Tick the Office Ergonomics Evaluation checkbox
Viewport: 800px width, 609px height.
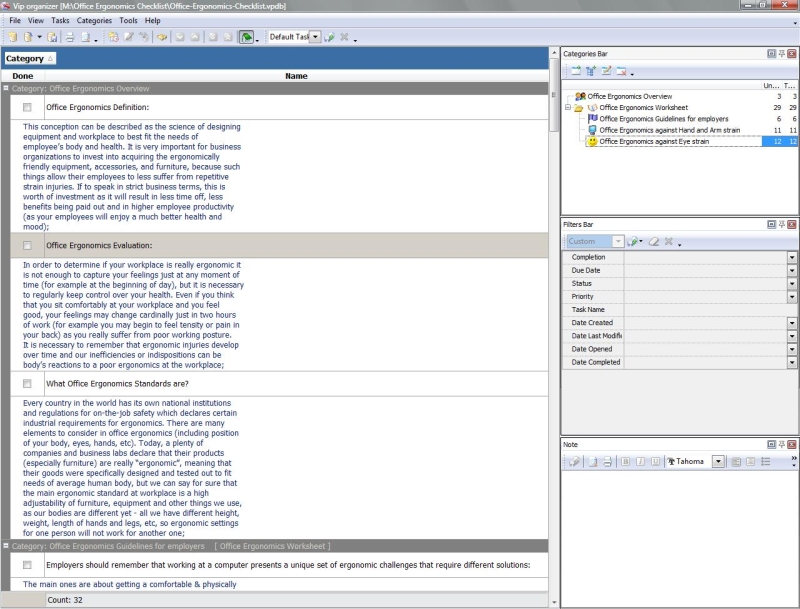(27, 245)
